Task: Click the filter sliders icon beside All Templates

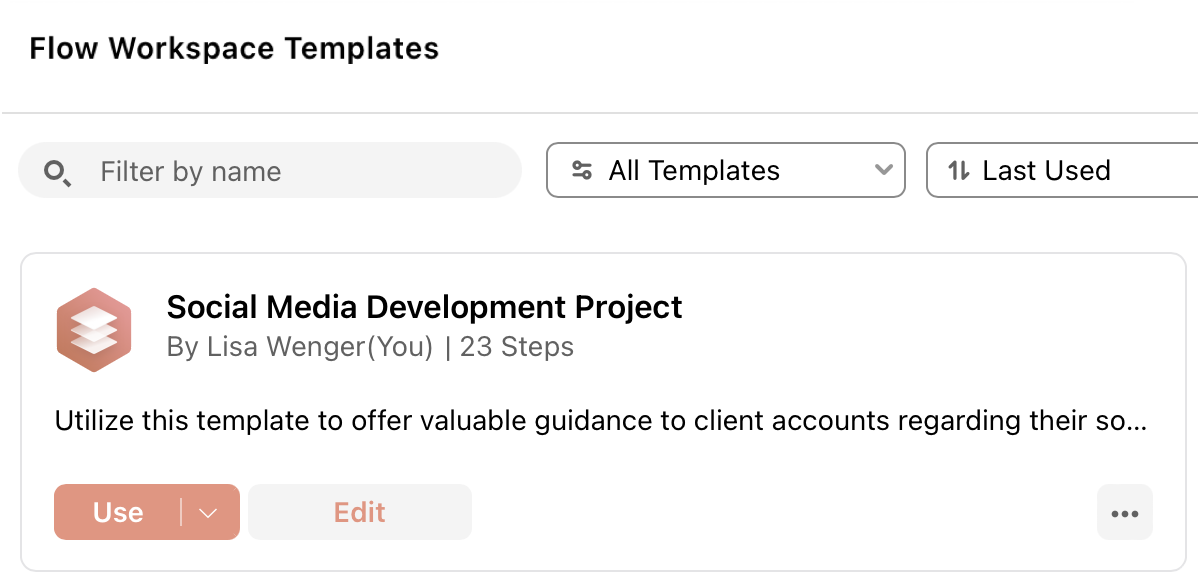Action: (582, 170)
